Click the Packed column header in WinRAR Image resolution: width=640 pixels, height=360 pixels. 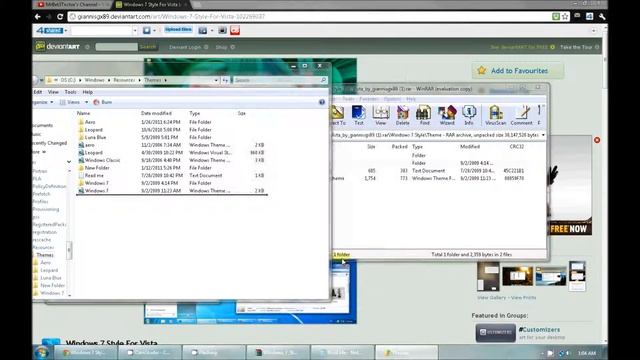point(399,147)
